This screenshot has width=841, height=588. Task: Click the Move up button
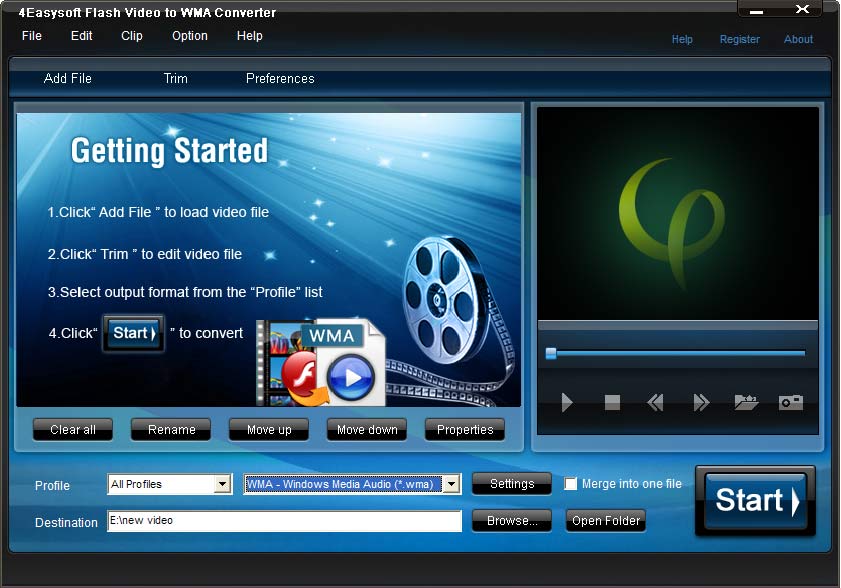(x=269, y=430)
